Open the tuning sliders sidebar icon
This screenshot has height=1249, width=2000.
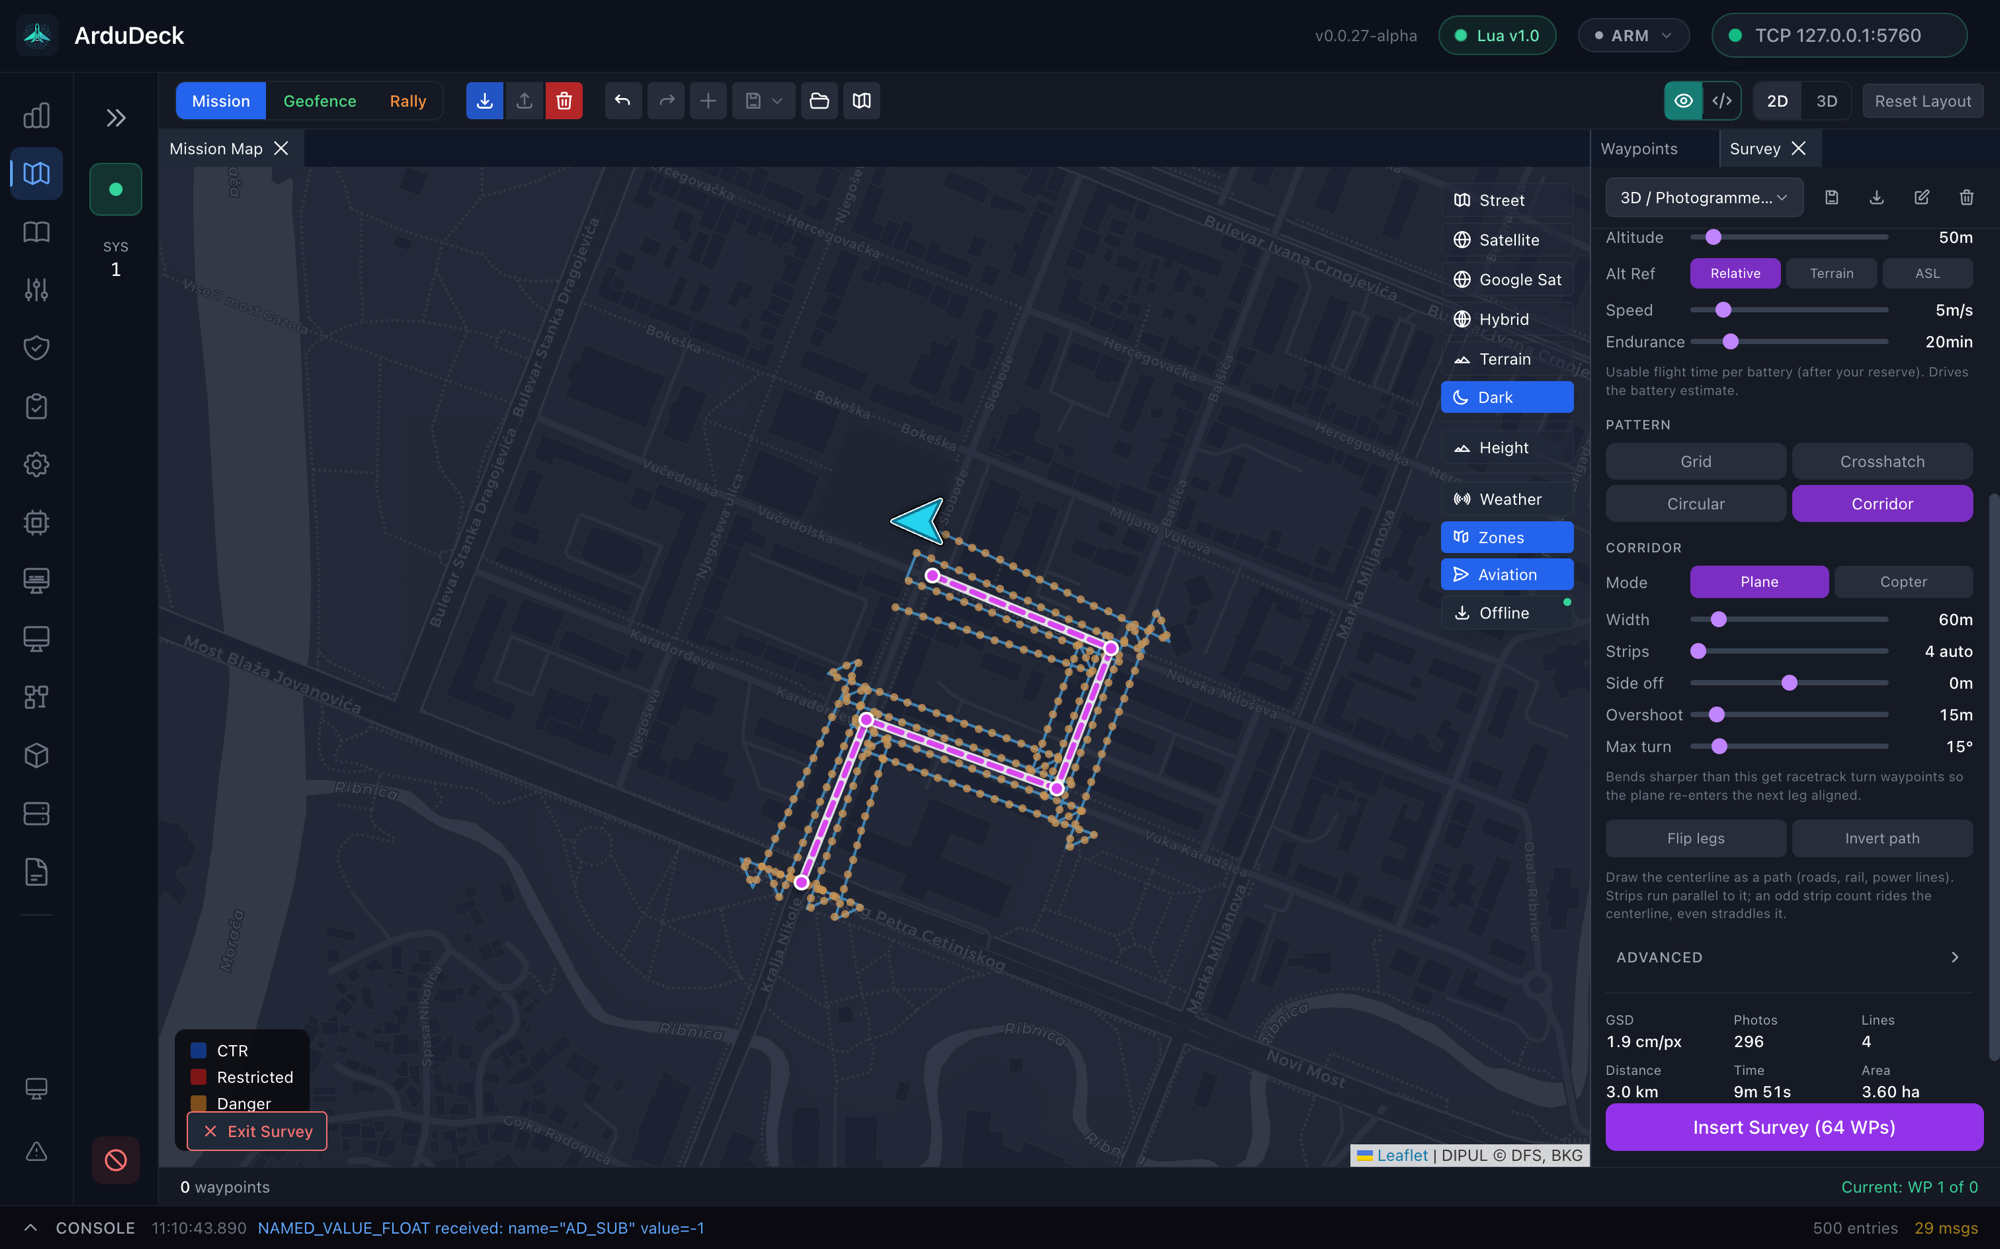(37, 290)
